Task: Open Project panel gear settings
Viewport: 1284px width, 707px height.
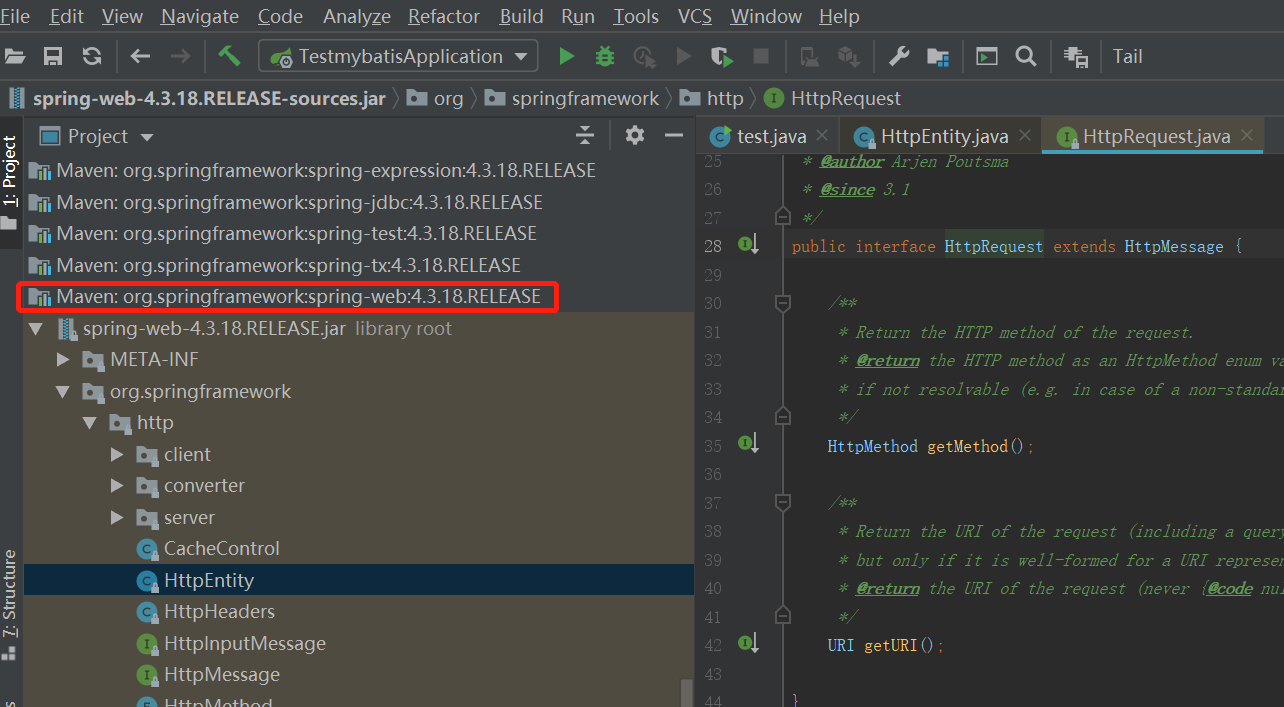Action: pyautogui.click(x=635, y=135)
